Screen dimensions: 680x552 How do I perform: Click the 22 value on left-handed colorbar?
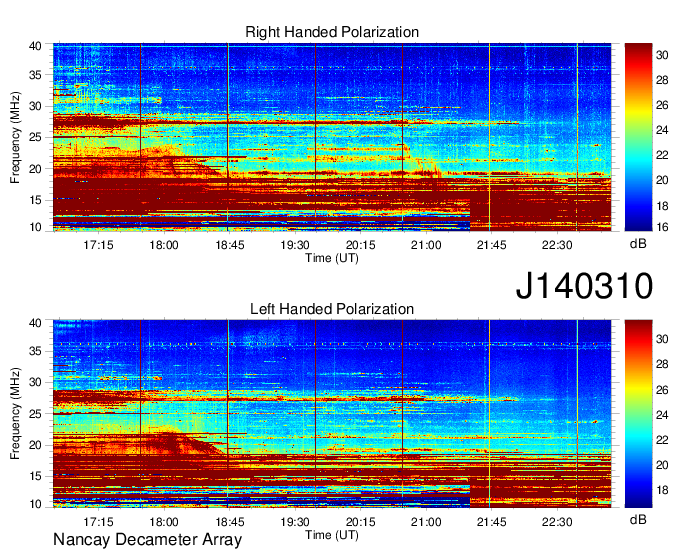point(662,440)
